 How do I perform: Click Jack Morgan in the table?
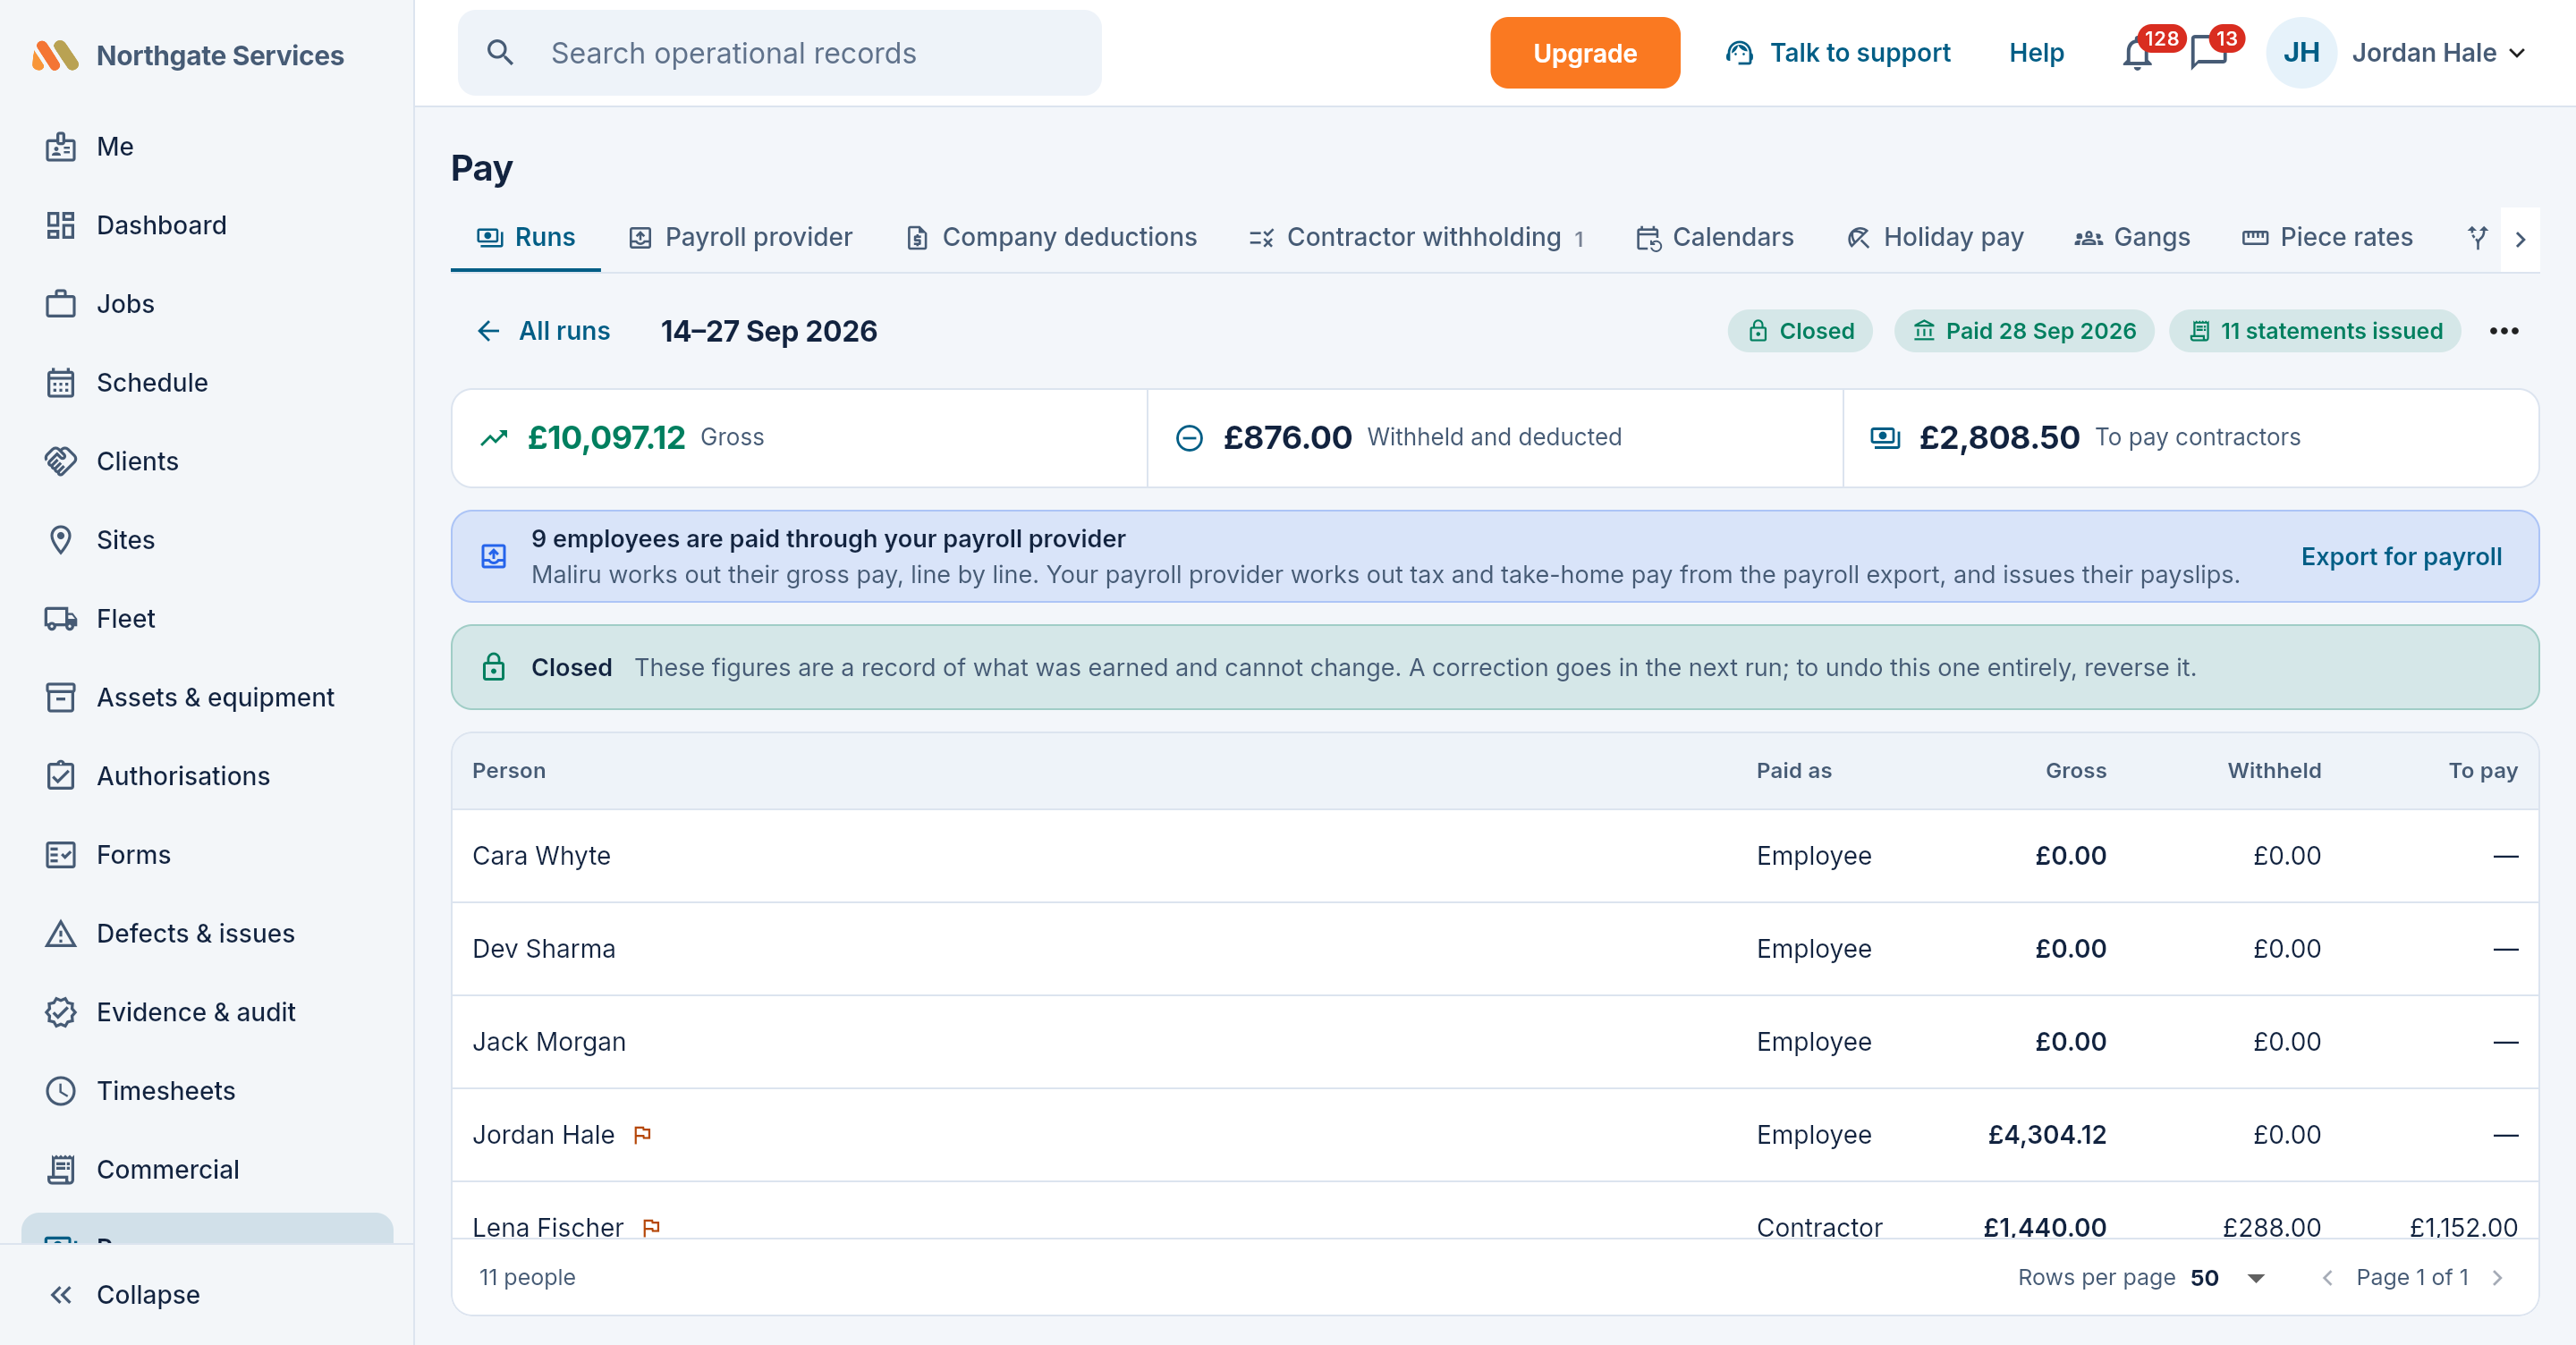click(x=549, y=1042)
